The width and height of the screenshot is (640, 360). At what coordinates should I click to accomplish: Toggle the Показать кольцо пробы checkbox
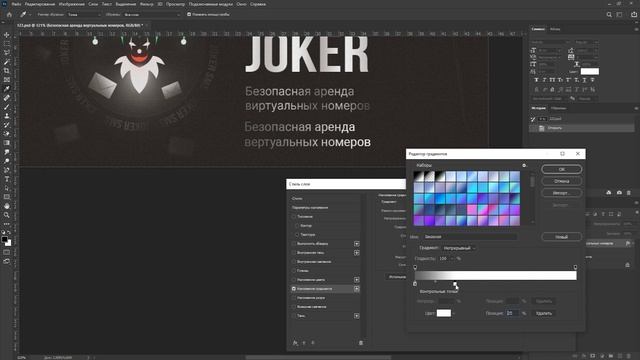(x=189, y=14)
